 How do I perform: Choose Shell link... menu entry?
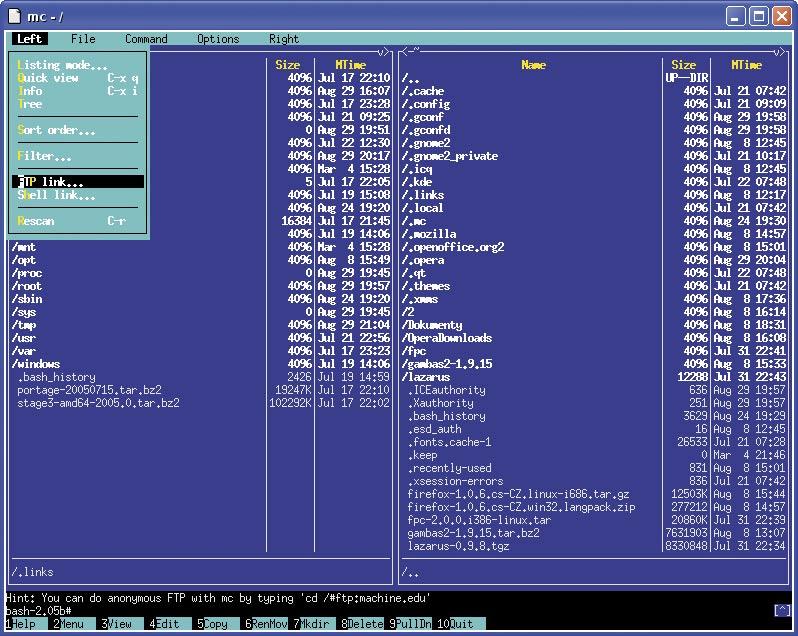[x=78, y=195]
